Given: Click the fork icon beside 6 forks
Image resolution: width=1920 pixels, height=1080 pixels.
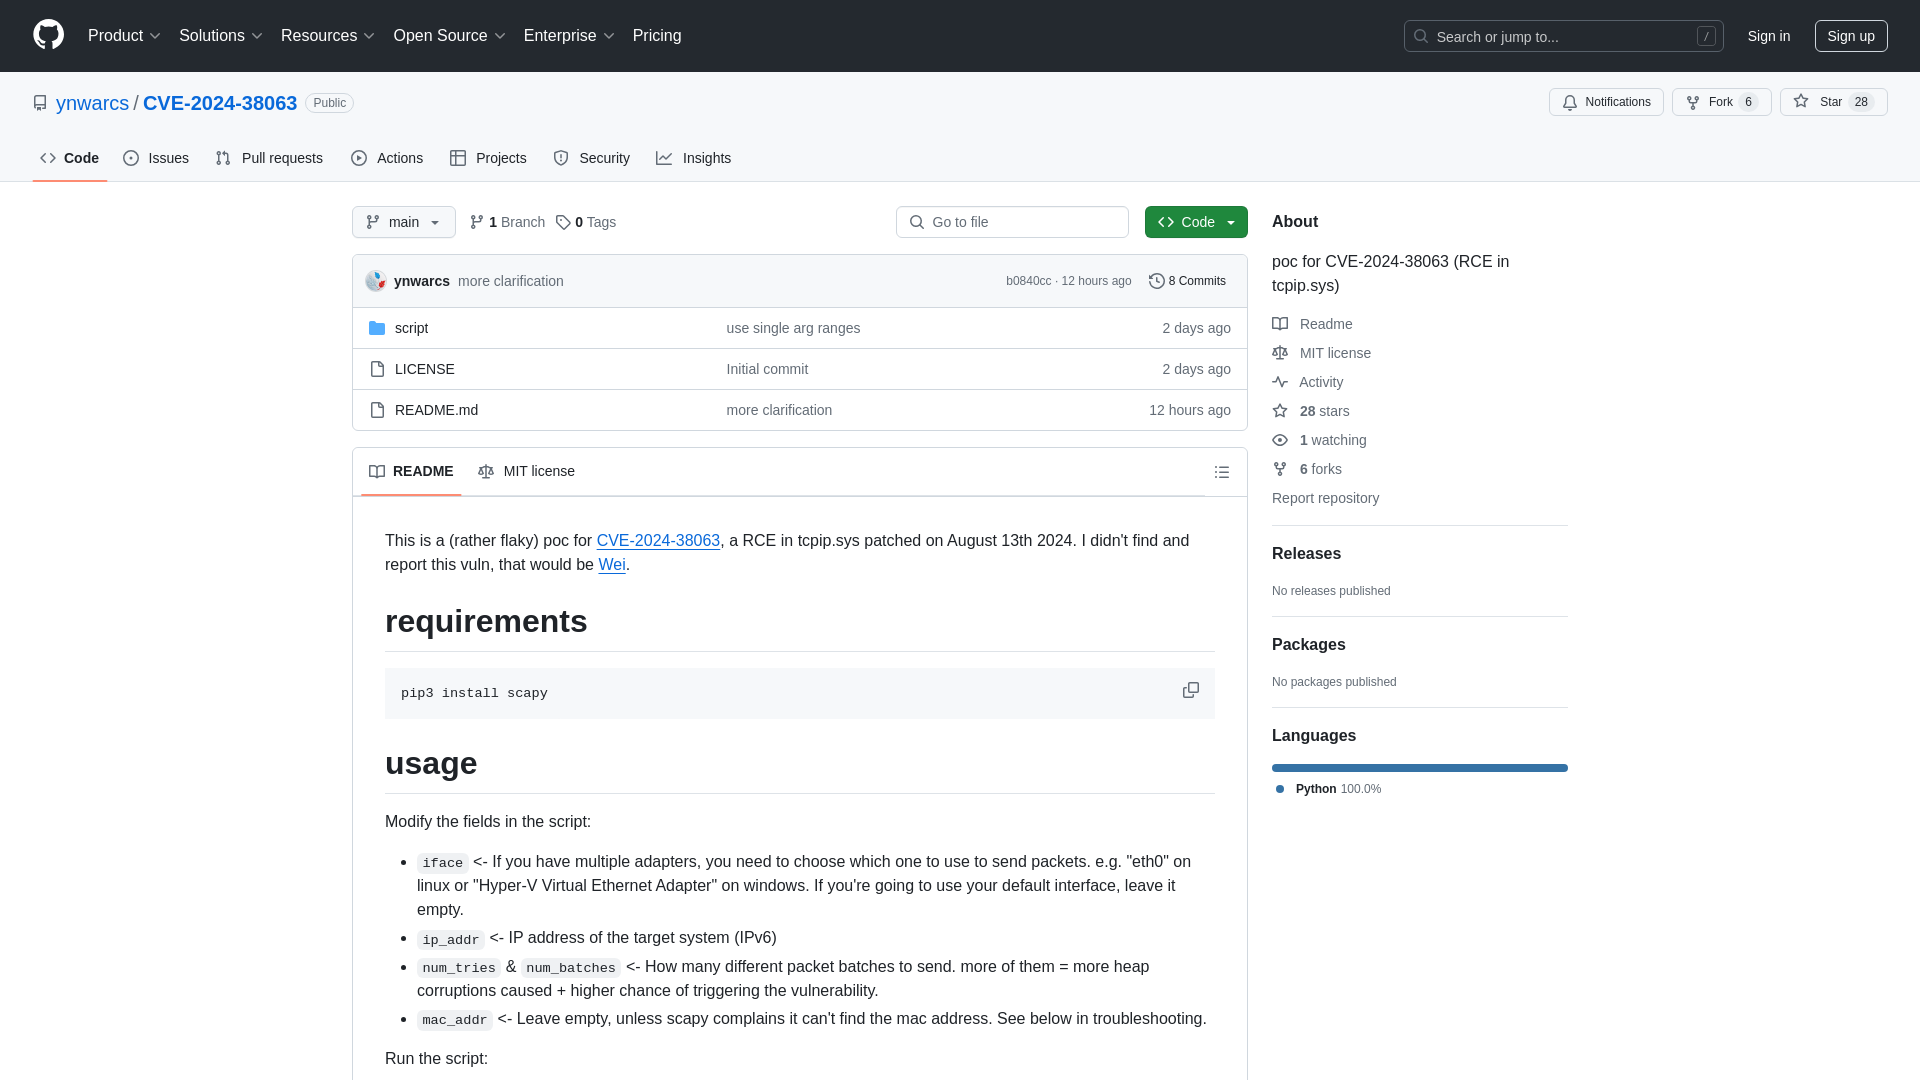Looking at the screenshot, I should 1280,469.
